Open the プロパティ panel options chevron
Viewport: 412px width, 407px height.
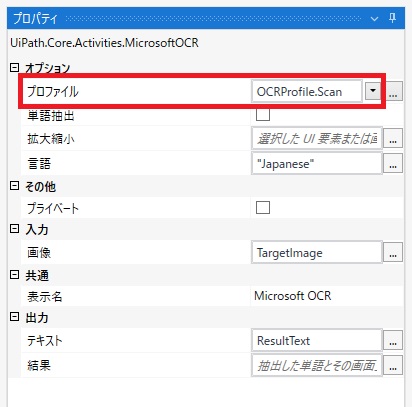[374, 19]
